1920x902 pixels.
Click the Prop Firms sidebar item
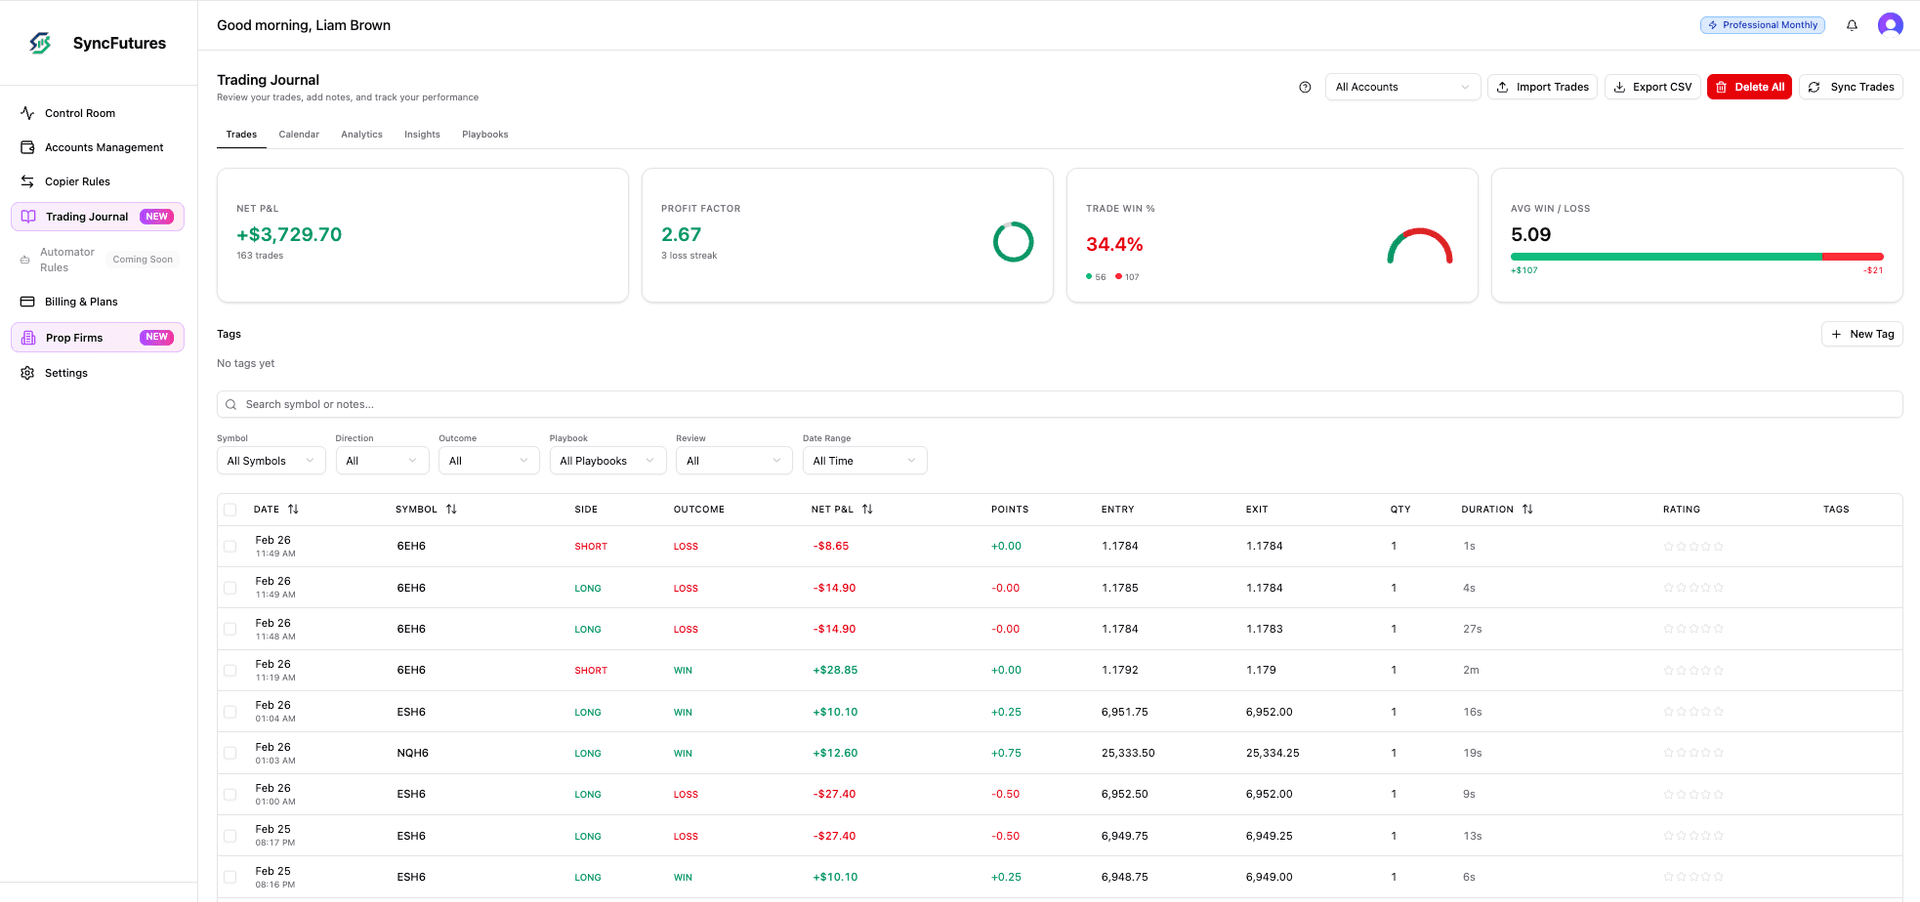click(x=76, y=337)
